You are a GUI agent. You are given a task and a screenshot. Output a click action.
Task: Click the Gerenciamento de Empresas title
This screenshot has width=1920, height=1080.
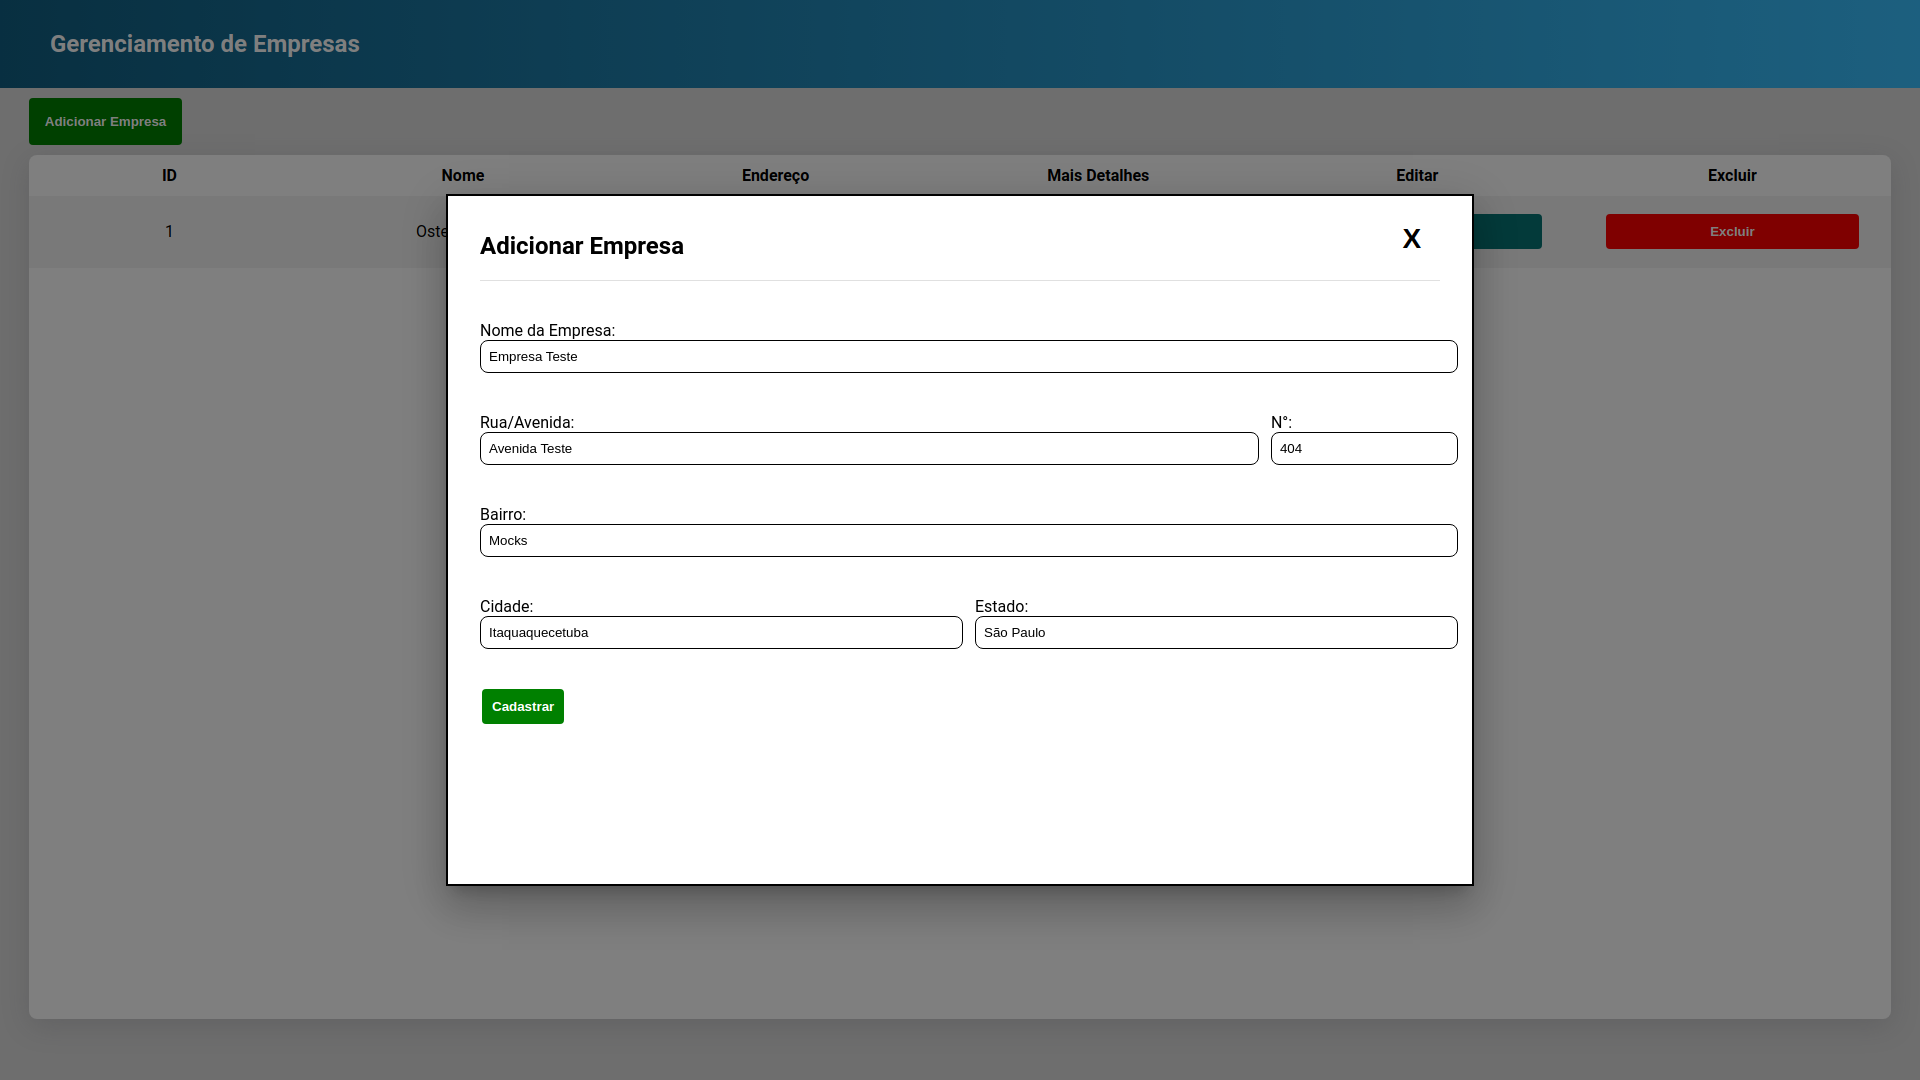pos(204,44)
